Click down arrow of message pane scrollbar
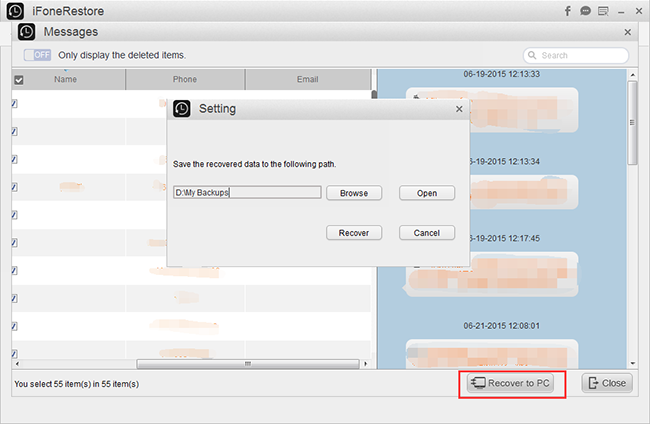650x424 pixels. pyautogui.click(x=632, y=363)
